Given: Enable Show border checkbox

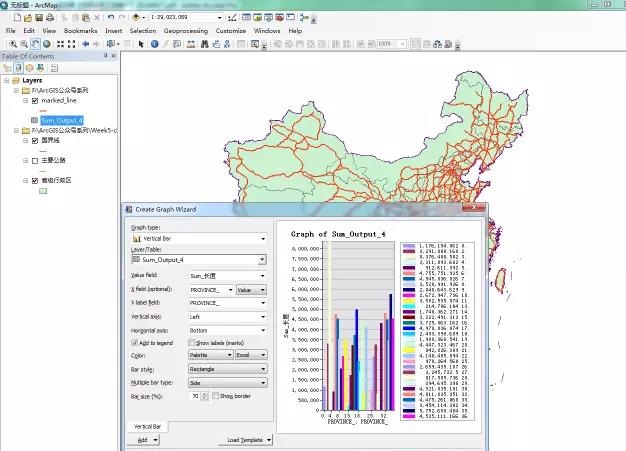Looking at the screenshot, I should pyautogui.click(x=216, y=396).
